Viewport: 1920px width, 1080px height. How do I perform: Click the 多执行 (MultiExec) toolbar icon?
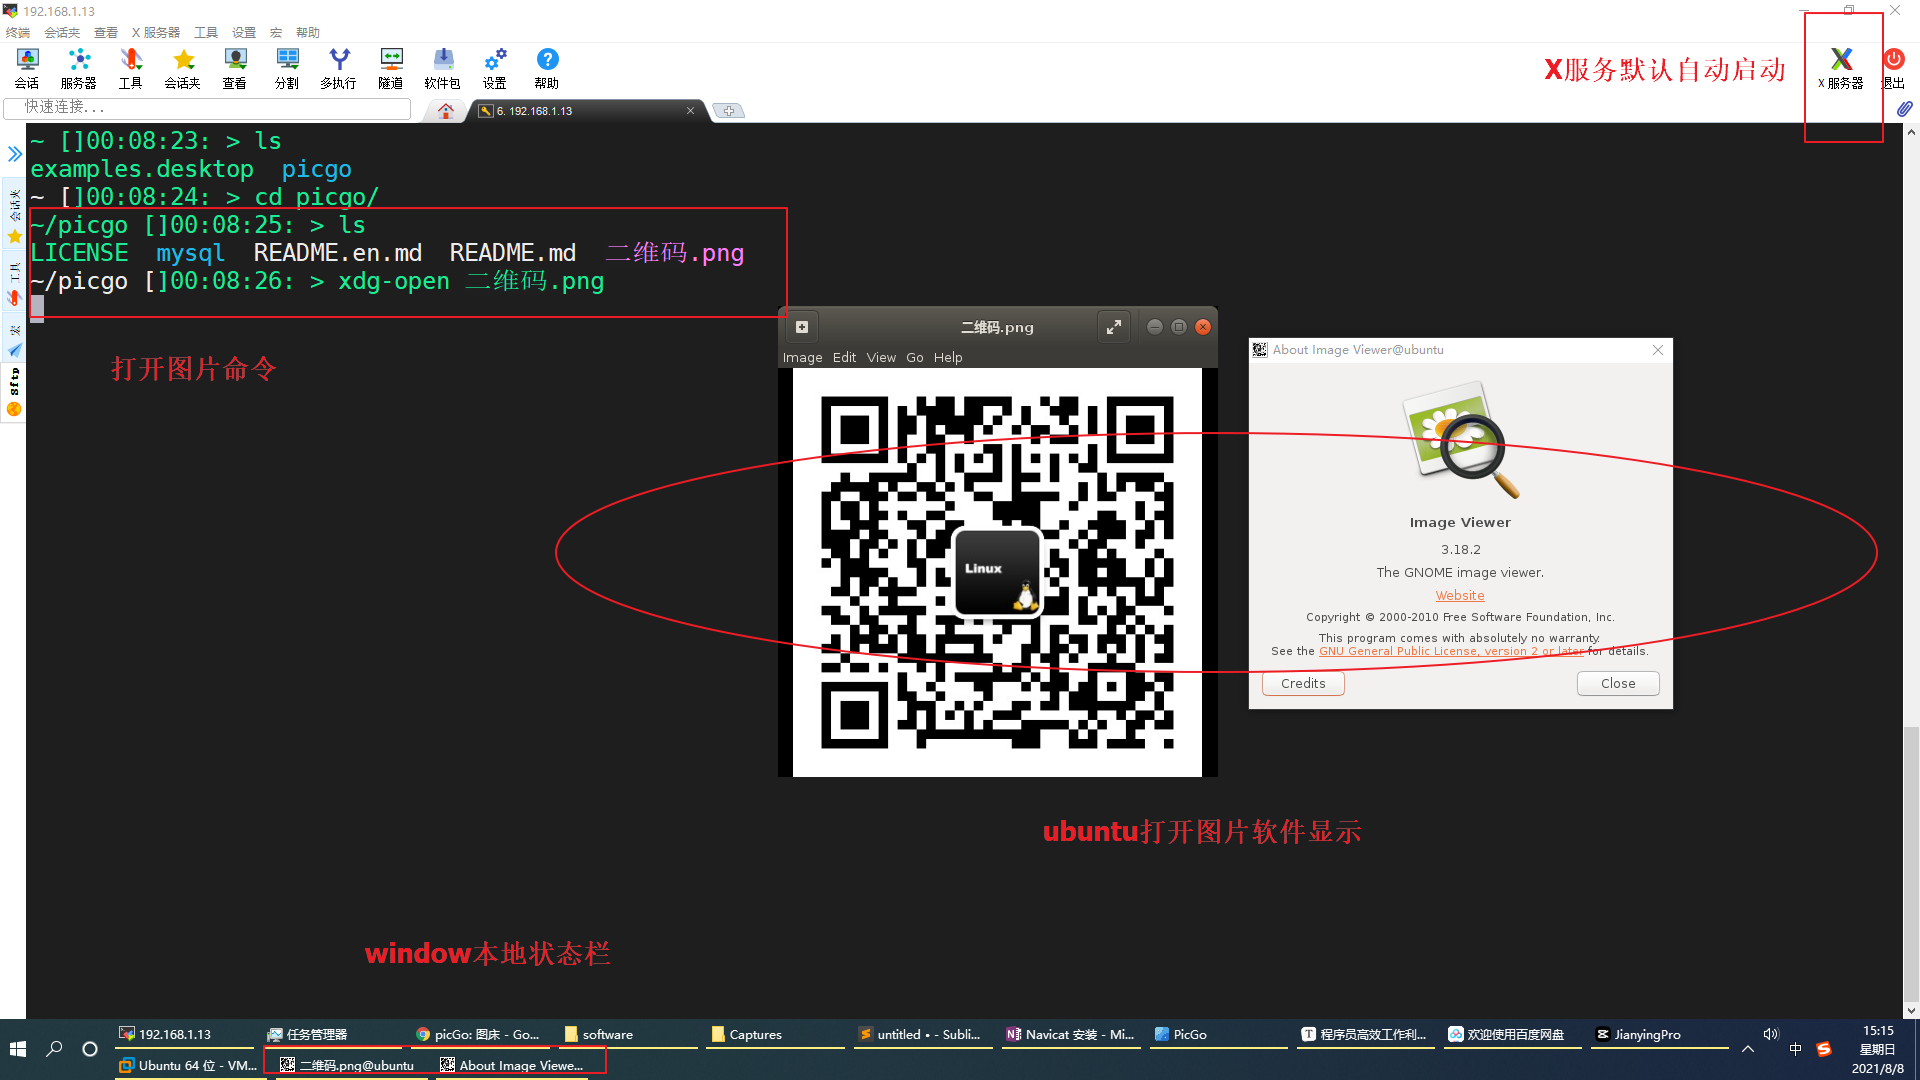click(x=339, y=69)
